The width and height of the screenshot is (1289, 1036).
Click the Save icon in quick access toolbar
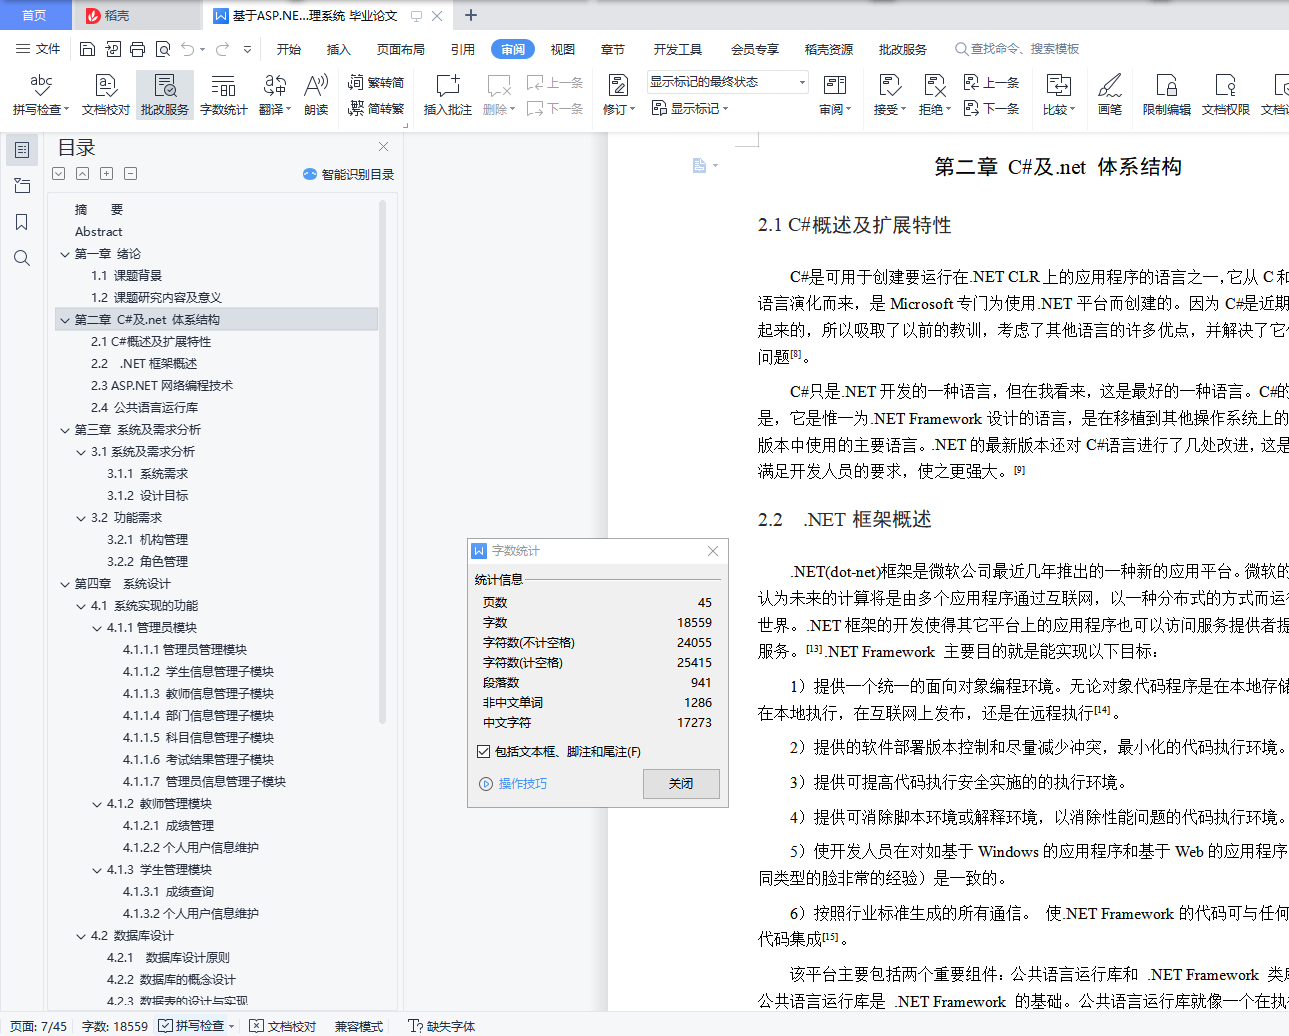pos(87,49)
